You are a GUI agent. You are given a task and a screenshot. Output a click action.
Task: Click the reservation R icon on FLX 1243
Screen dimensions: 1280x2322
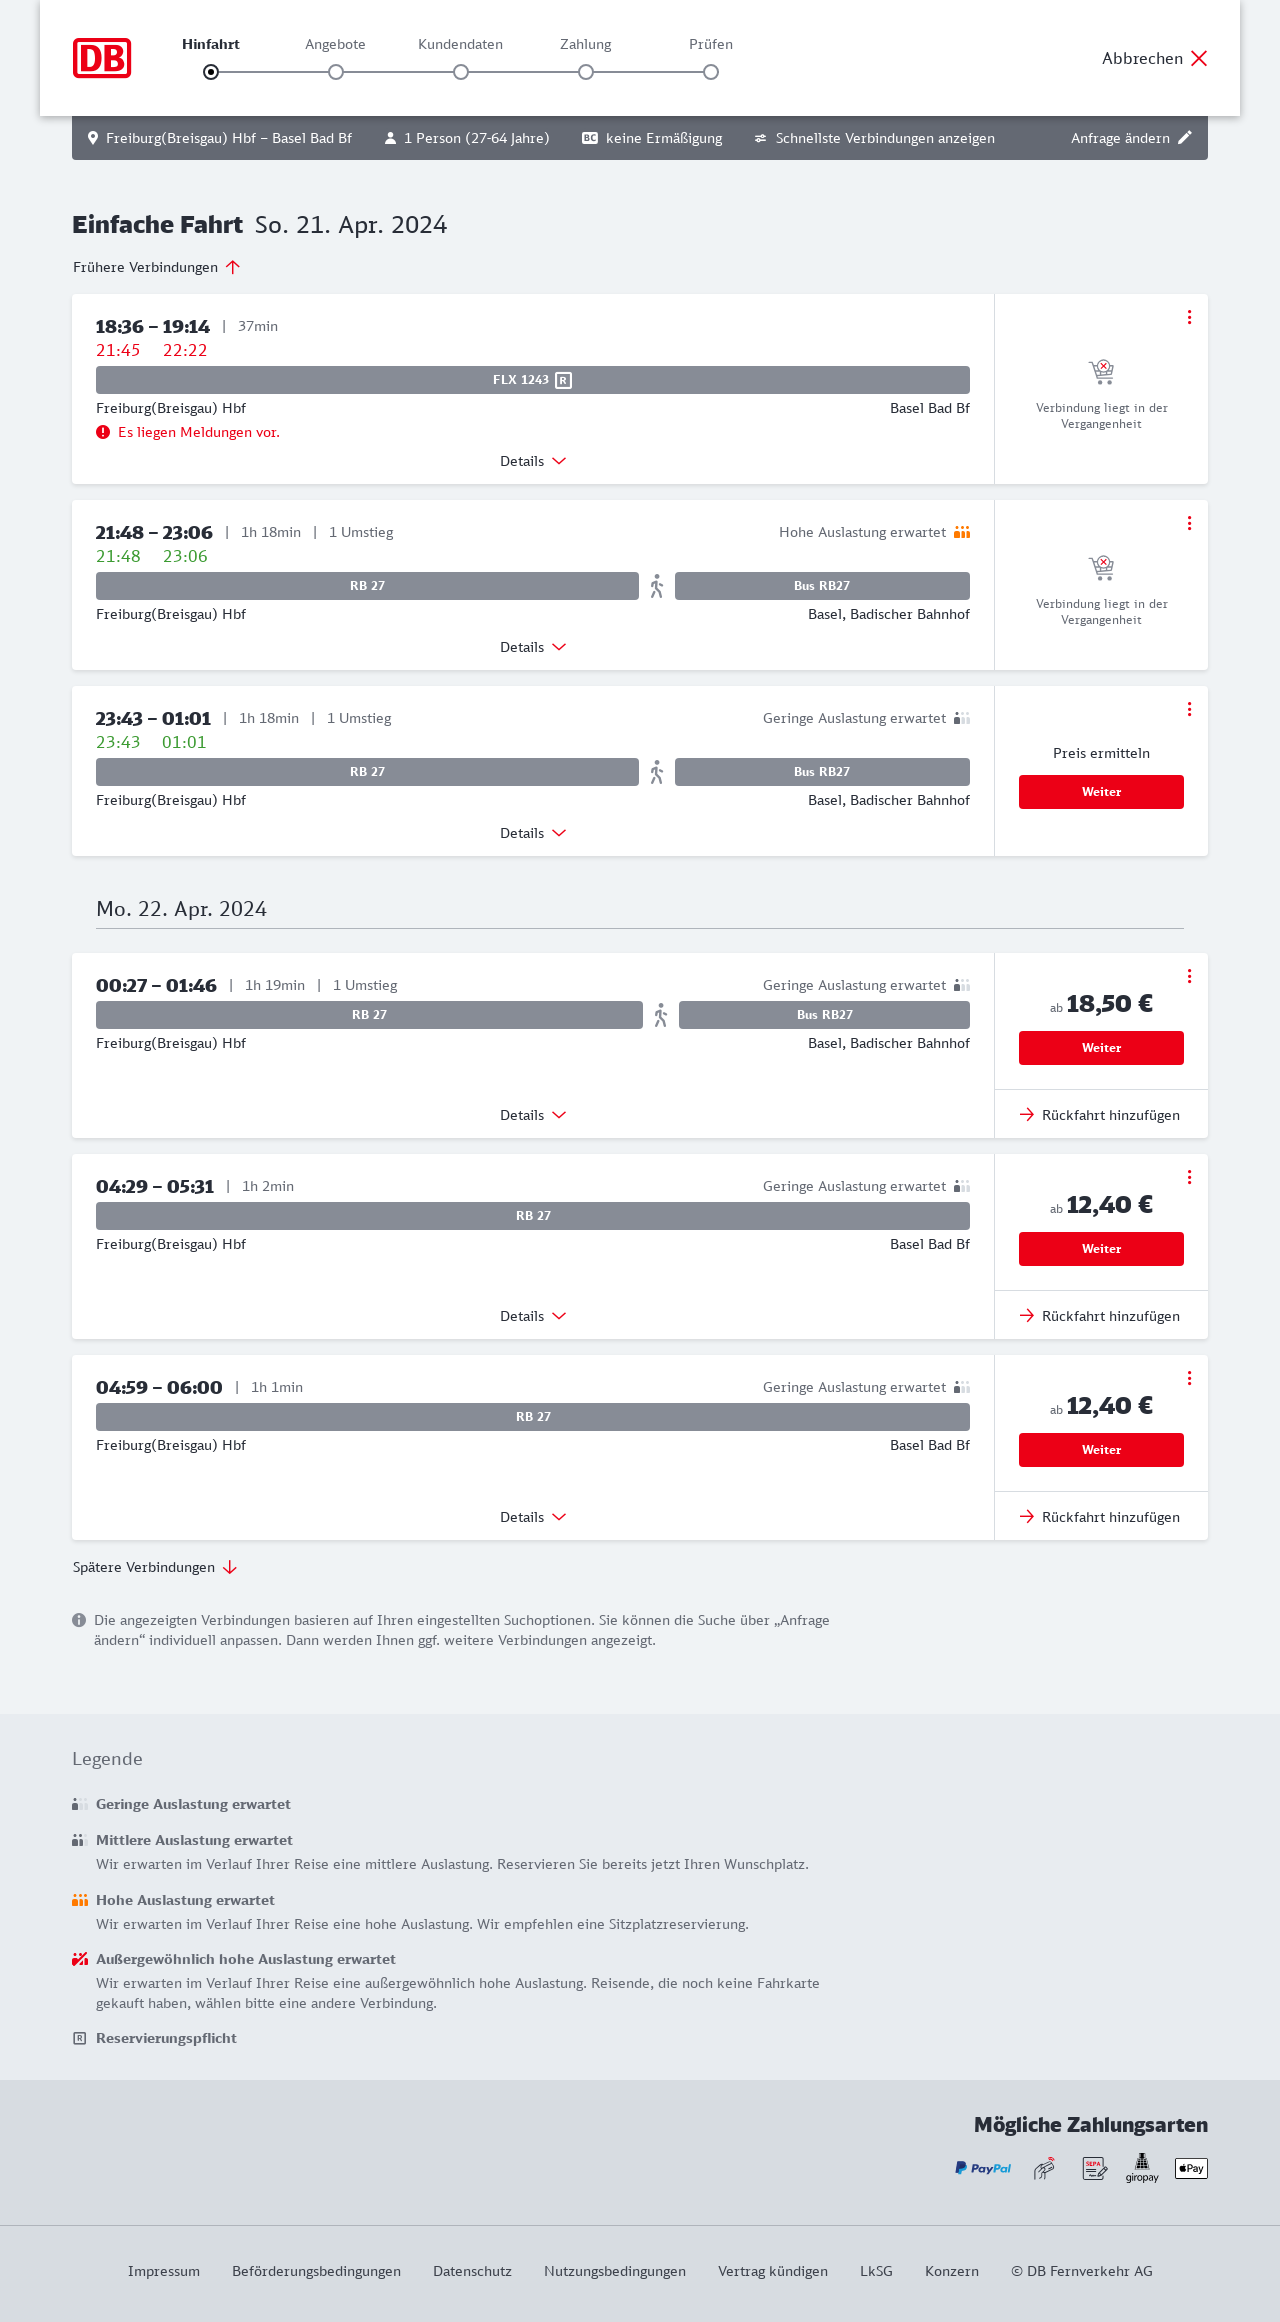pos(564,380)
